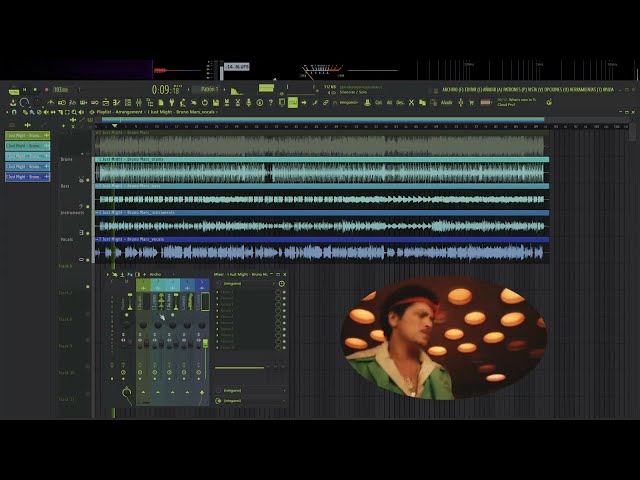The width and height of the screenshot is (640, 480).
Task: Toggle playlist magnet snap icon
Action: coord(14,112)
